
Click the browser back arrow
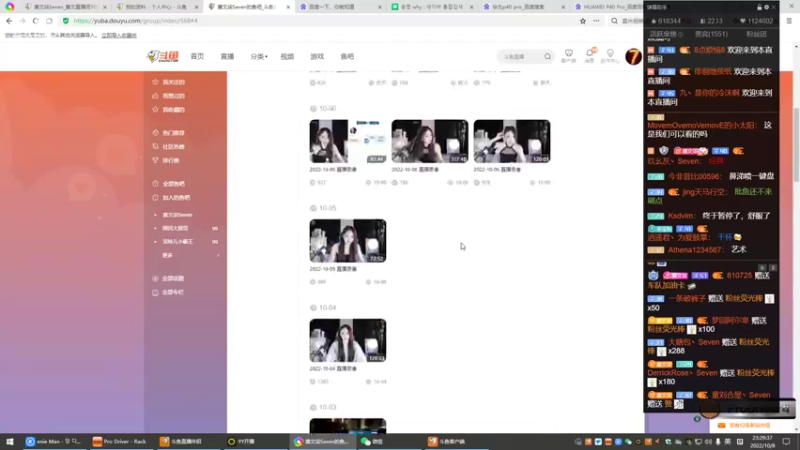(9, 21)
